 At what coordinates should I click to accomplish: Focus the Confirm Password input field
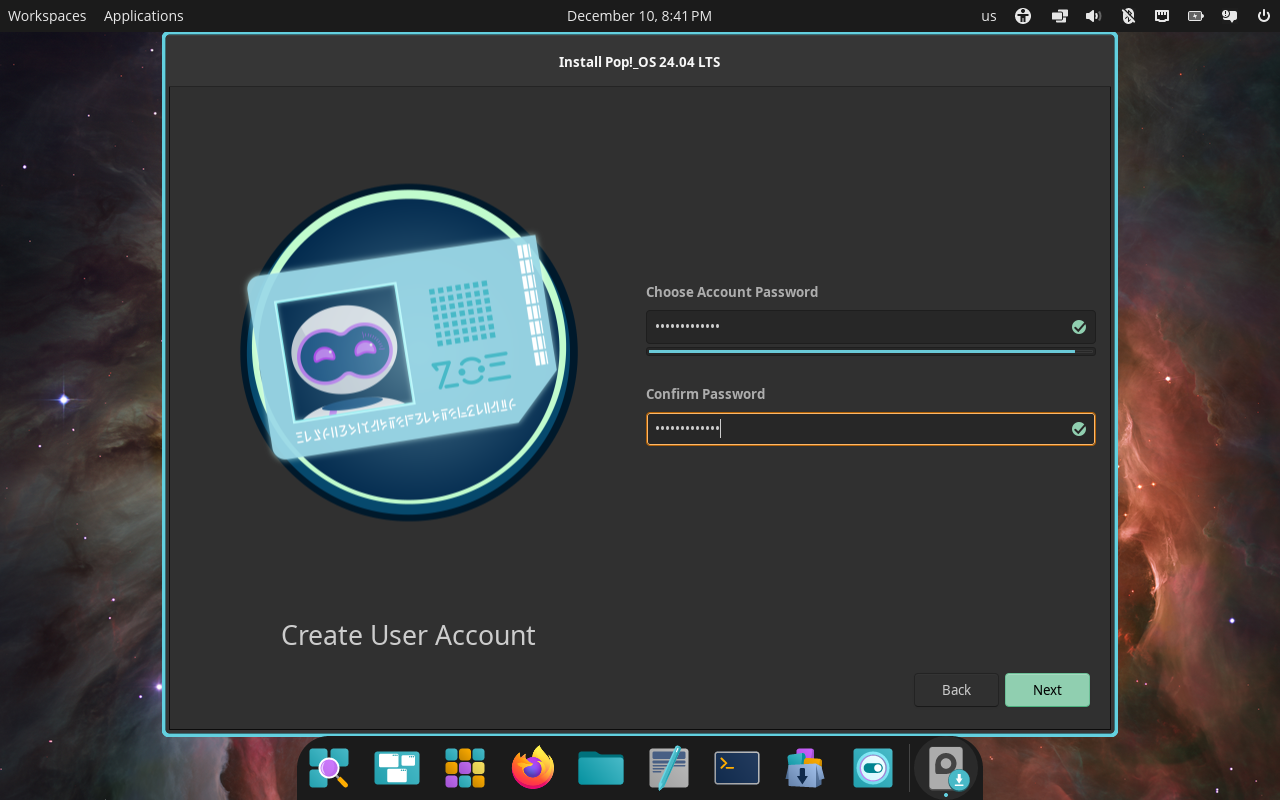click(870, 428)
